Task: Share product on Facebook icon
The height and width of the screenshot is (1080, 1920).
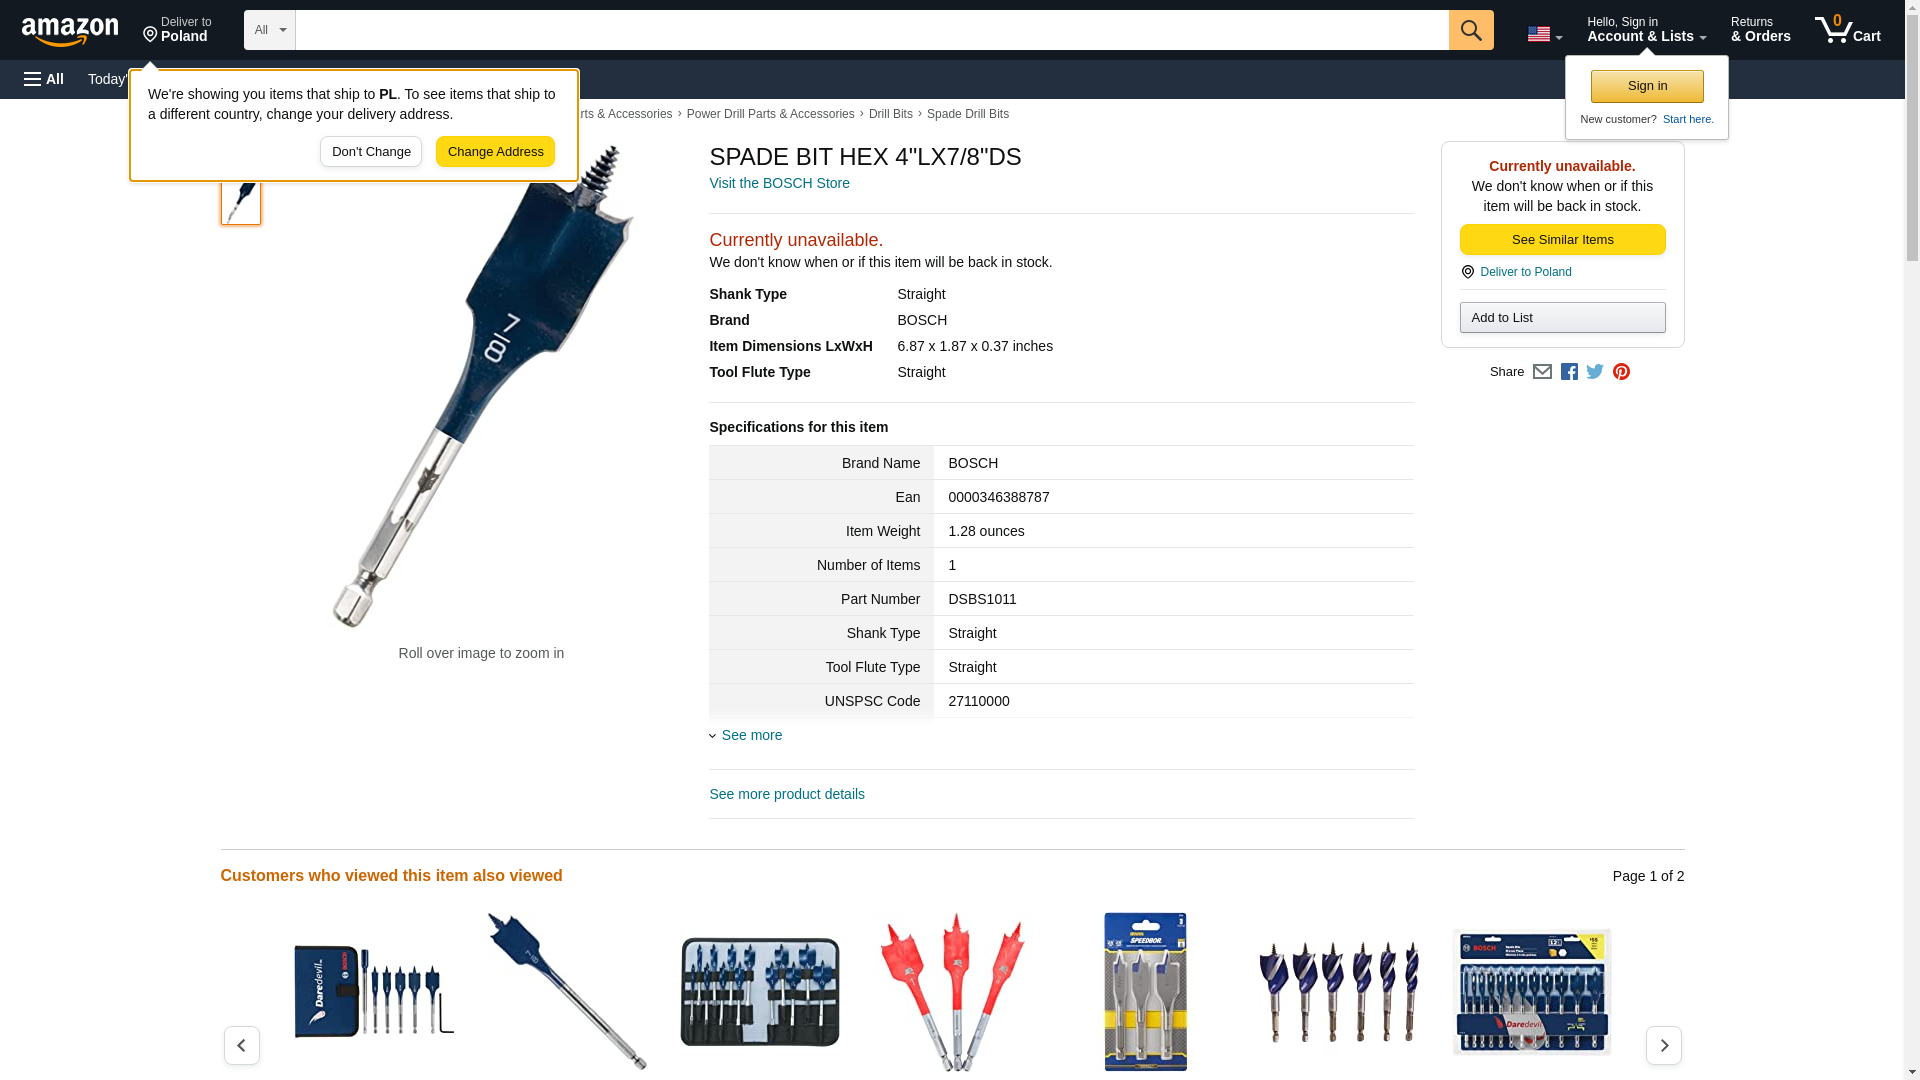Action: 1569,372
